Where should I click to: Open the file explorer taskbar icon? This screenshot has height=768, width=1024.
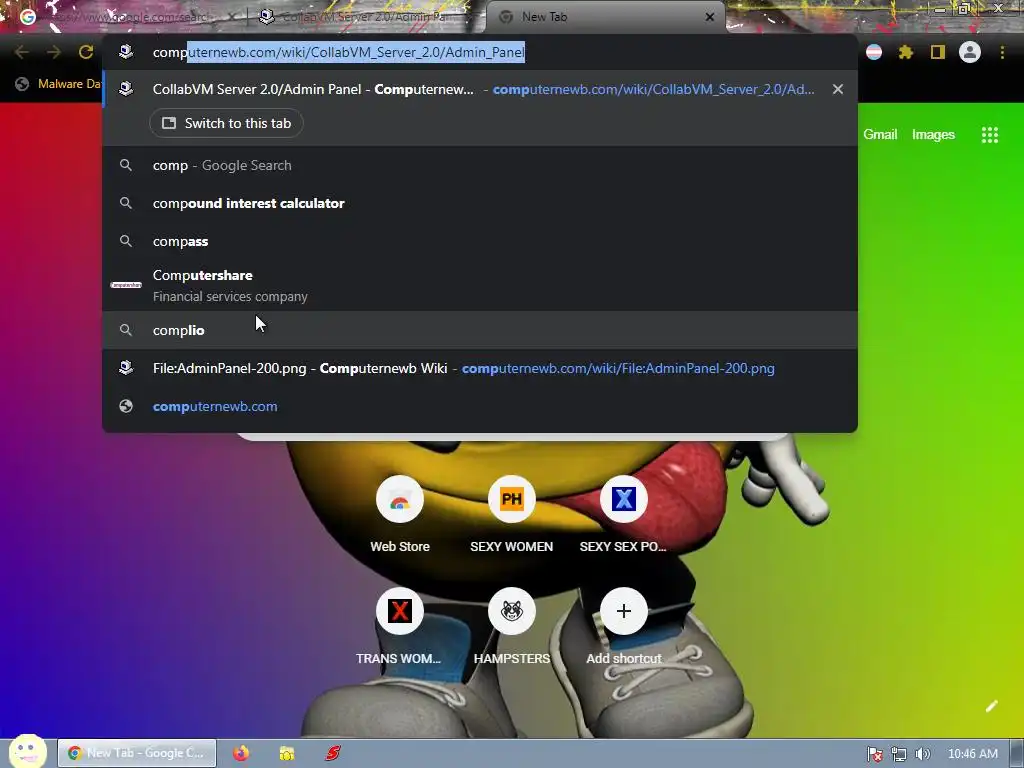287,753
